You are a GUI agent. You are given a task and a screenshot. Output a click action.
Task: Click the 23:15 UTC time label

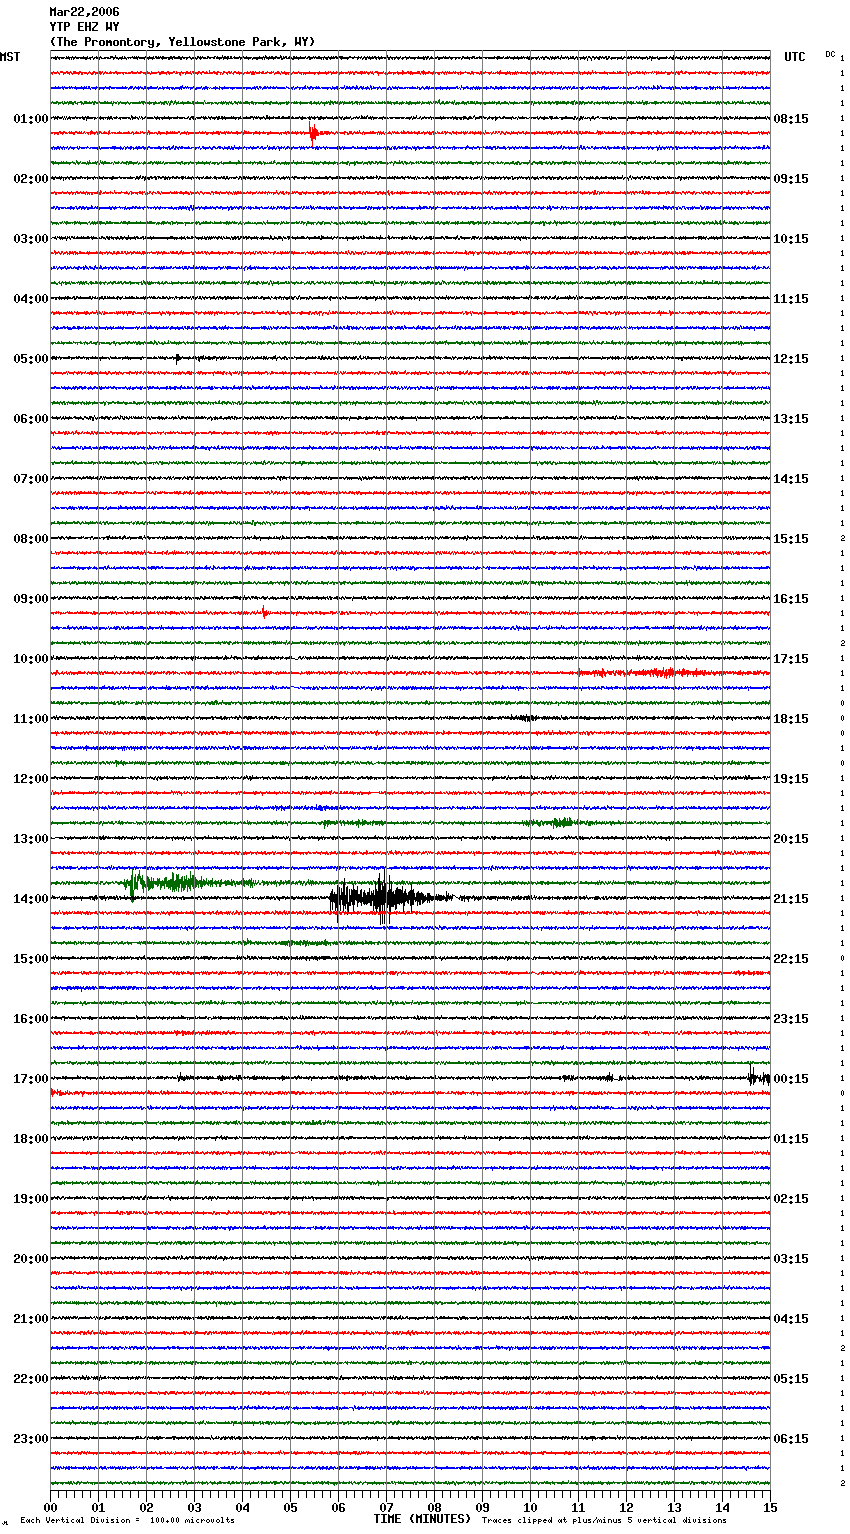click(x=791, y=1019)
